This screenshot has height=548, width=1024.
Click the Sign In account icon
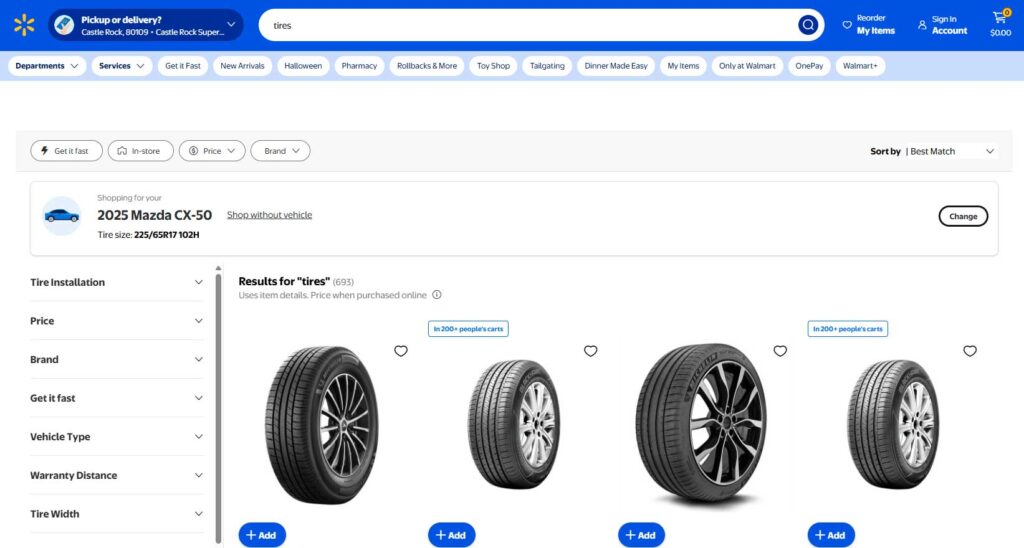(922, 25)
